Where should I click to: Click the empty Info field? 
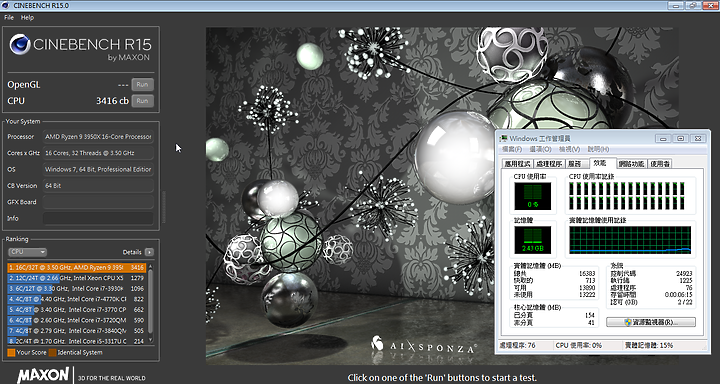(x=98, y=218)
